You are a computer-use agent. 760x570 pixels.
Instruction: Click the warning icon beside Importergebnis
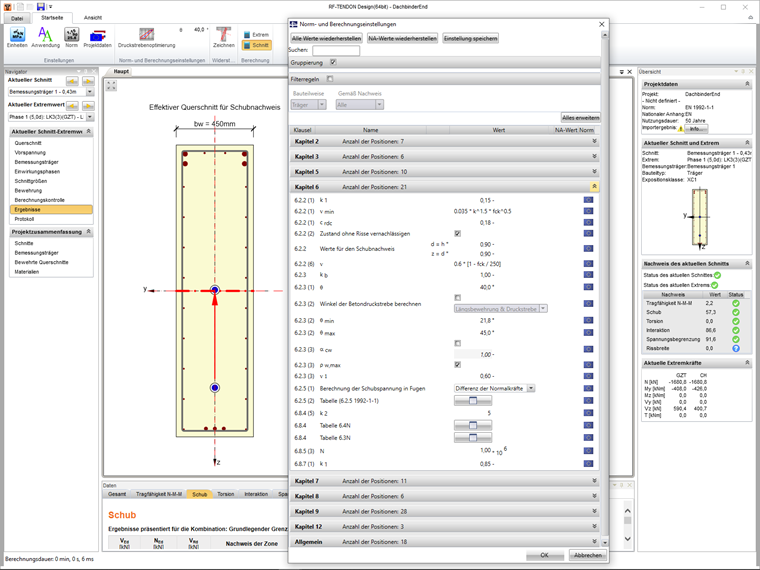coord(681,129)
